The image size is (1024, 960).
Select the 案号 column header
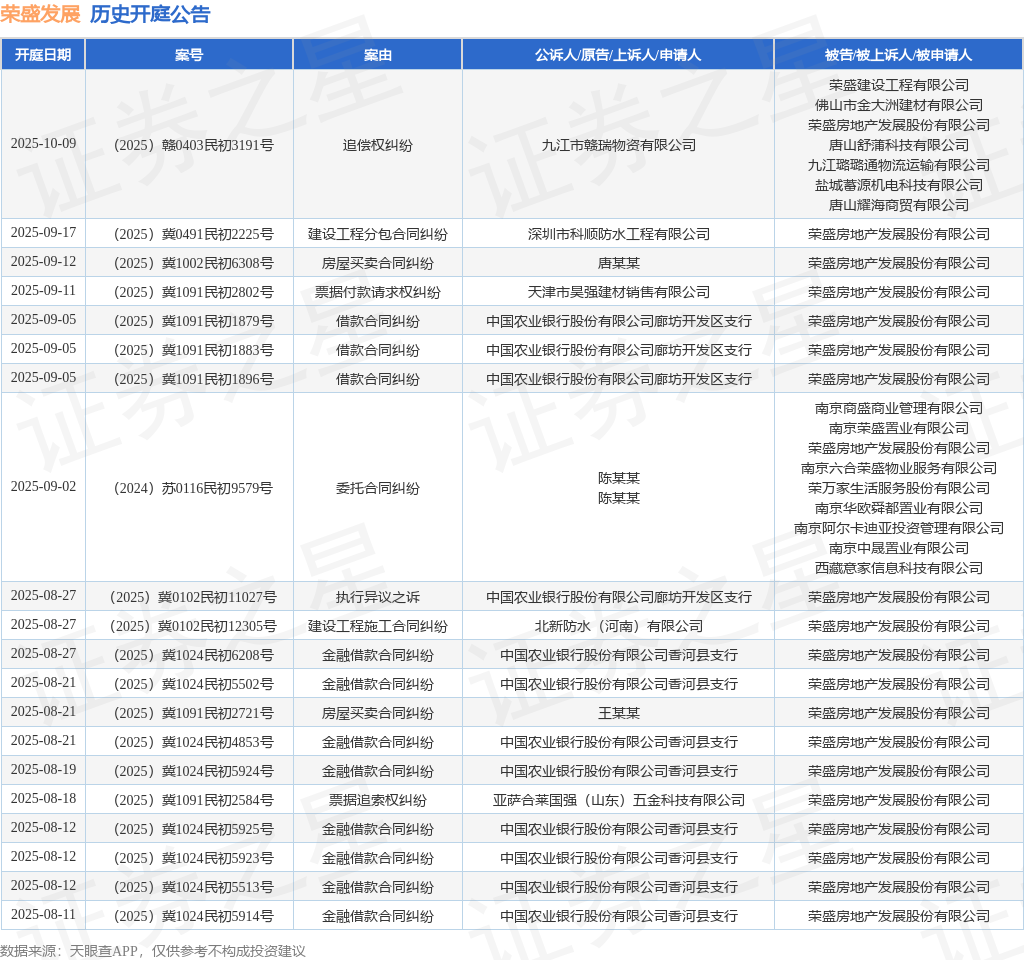189,55
